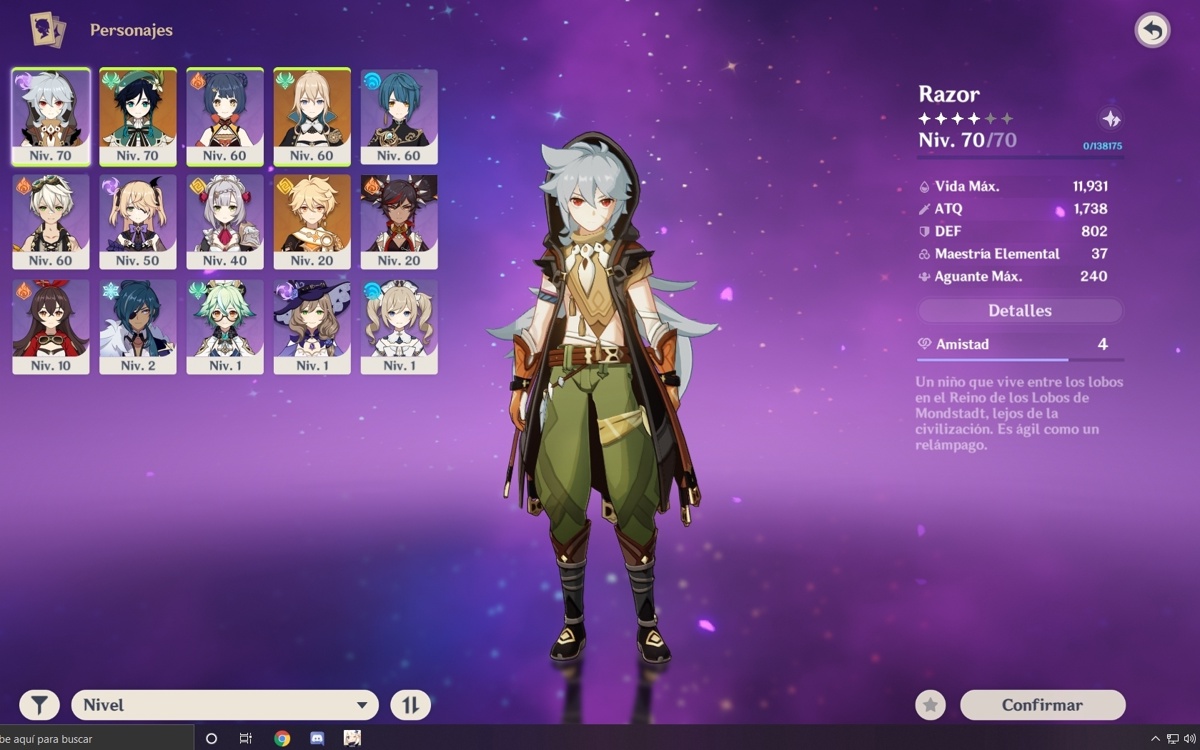1200x750 pixels.
Task: Open the Nivel sorting dropdown
Action: tap(225, 705)
